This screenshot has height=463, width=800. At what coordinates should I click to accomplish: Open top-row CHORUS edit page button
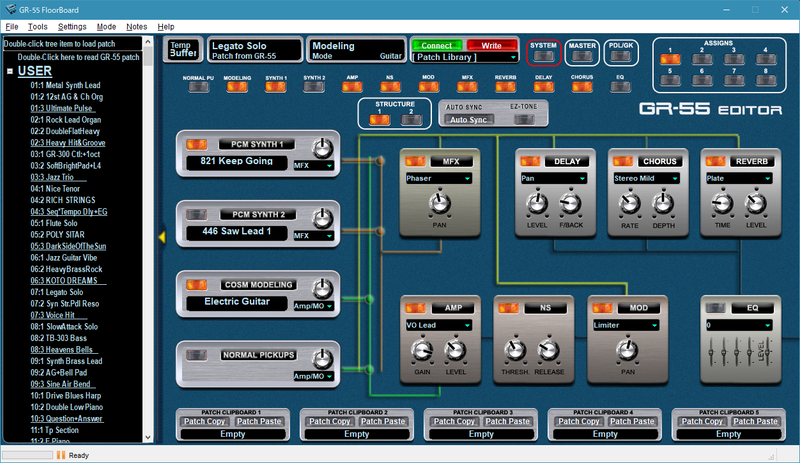tap(582, 87)
